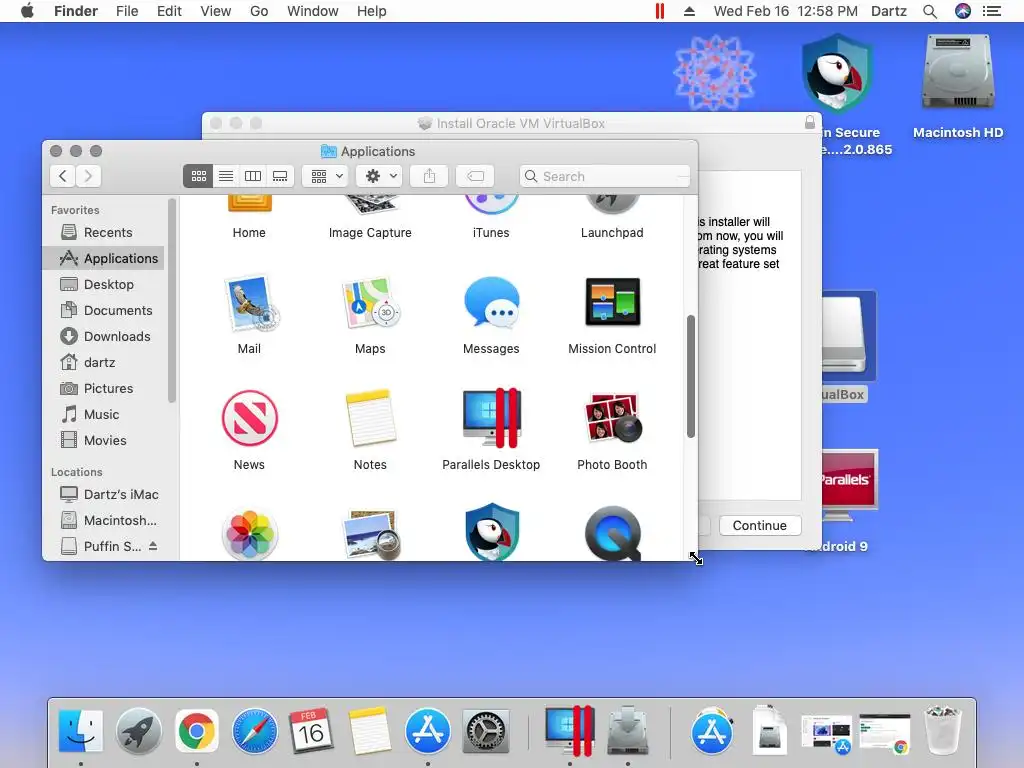Open Movies in Finder sidebar
This screenshot has width=1024, height=768.
pos(104,441)
